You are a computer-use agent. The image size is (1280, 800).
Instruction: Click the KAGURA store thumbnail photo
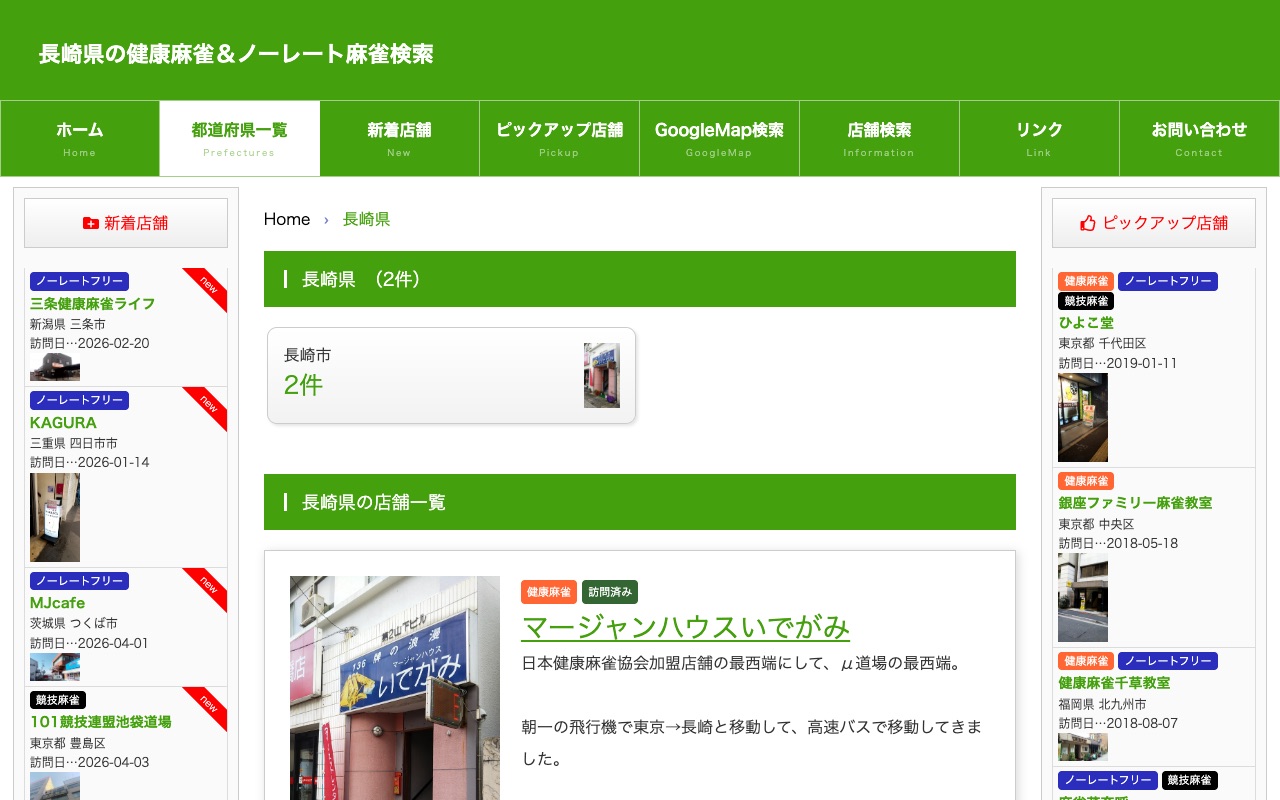click(x=55, y=517)
